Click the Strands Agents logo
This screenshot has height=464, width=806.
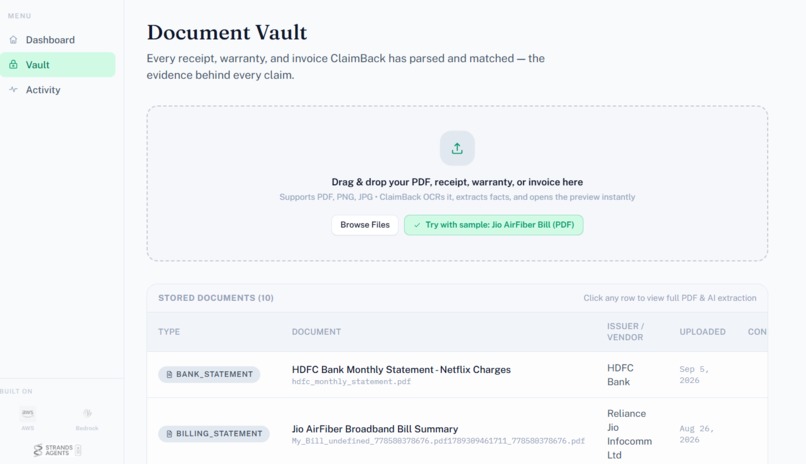click(57, 450)
